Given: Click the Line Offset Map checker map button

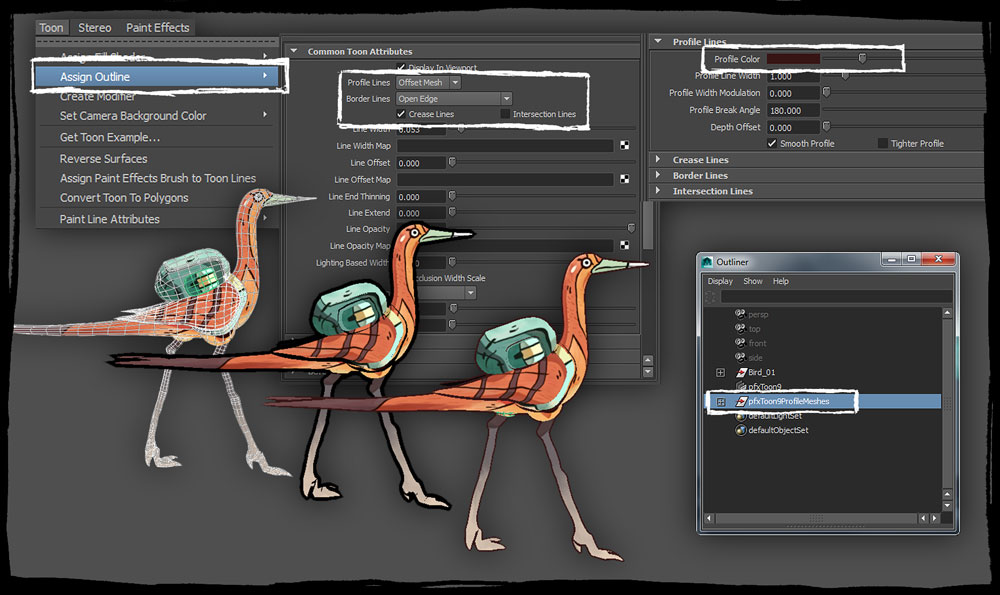Looking at the screenshot, I should click(624, 179).
